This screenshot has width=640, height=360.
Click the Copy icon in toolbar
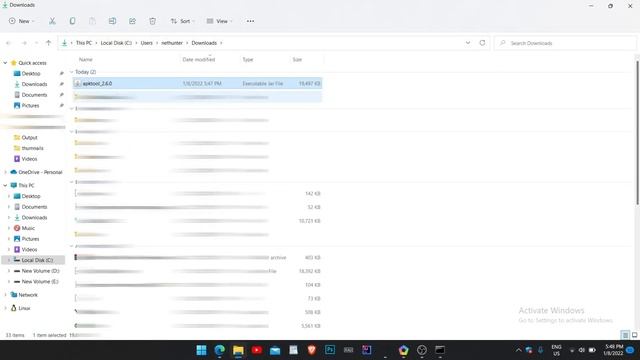point(72,21)
